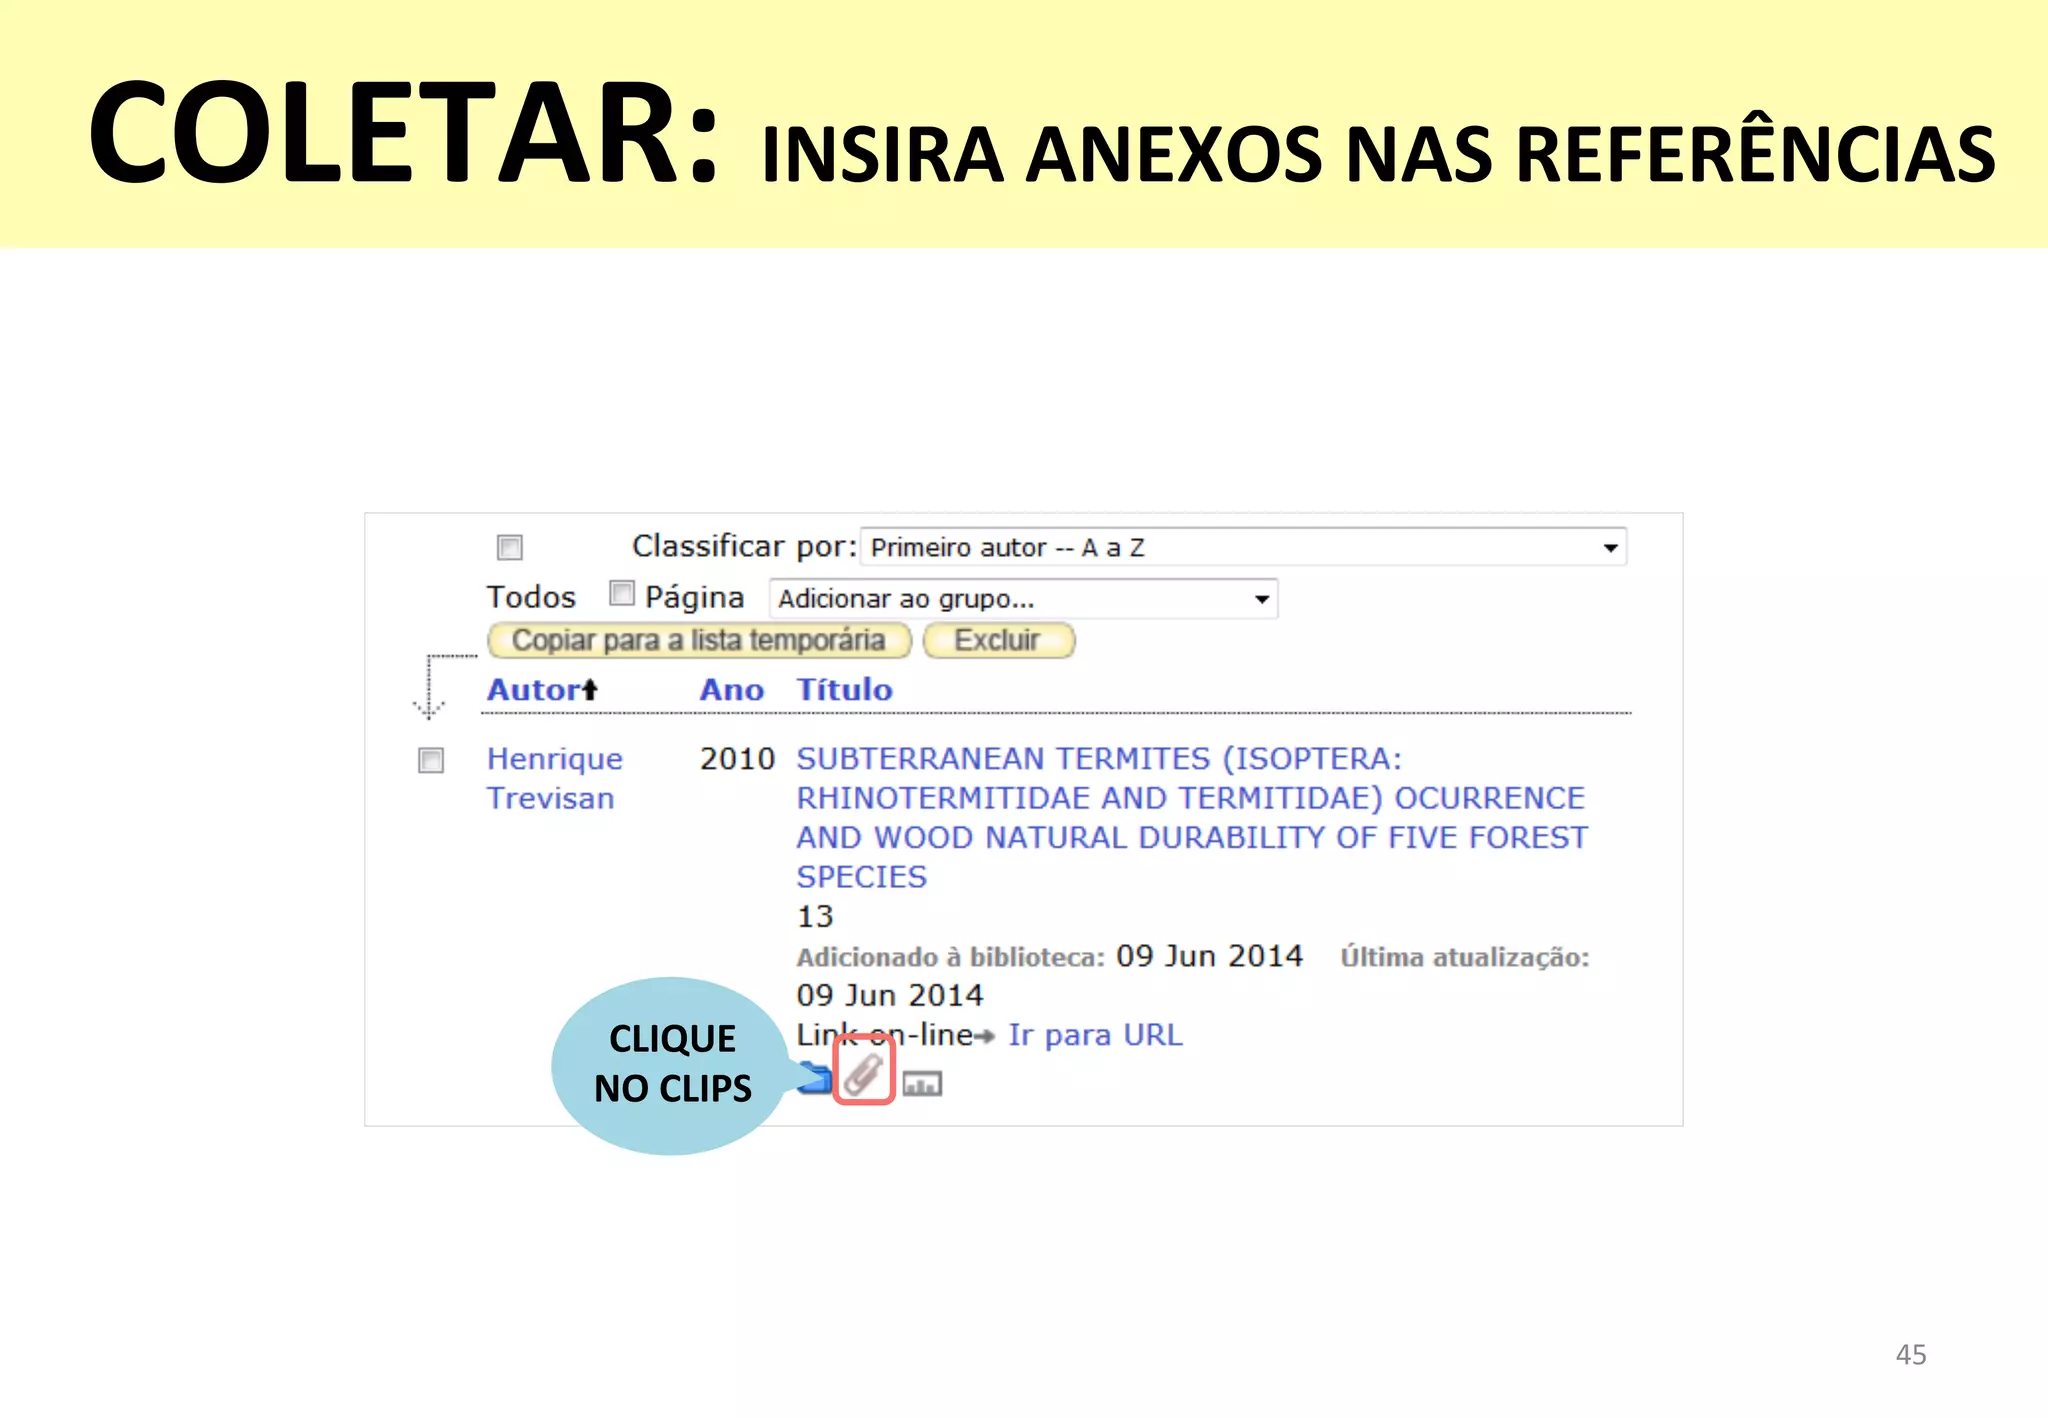Image resolution: width=2048 pixels, height=1418 pixels.
Task: Click the Excluir button
Action: [998, 640]
